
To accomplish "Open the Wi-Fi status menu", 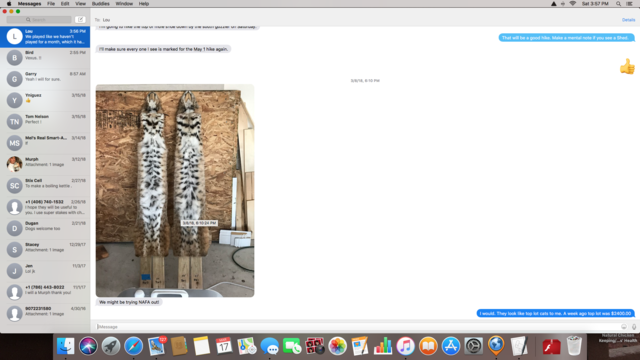I will click(x=573, y=4).
